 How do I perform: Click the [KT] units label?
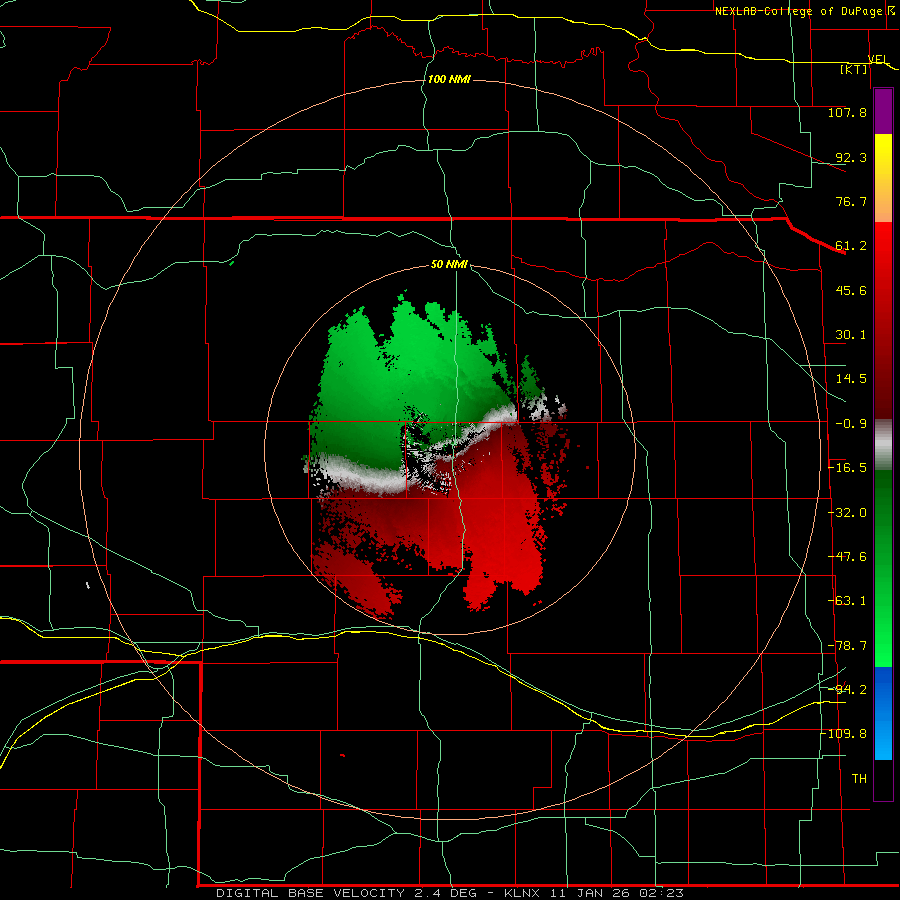(854, 69)
